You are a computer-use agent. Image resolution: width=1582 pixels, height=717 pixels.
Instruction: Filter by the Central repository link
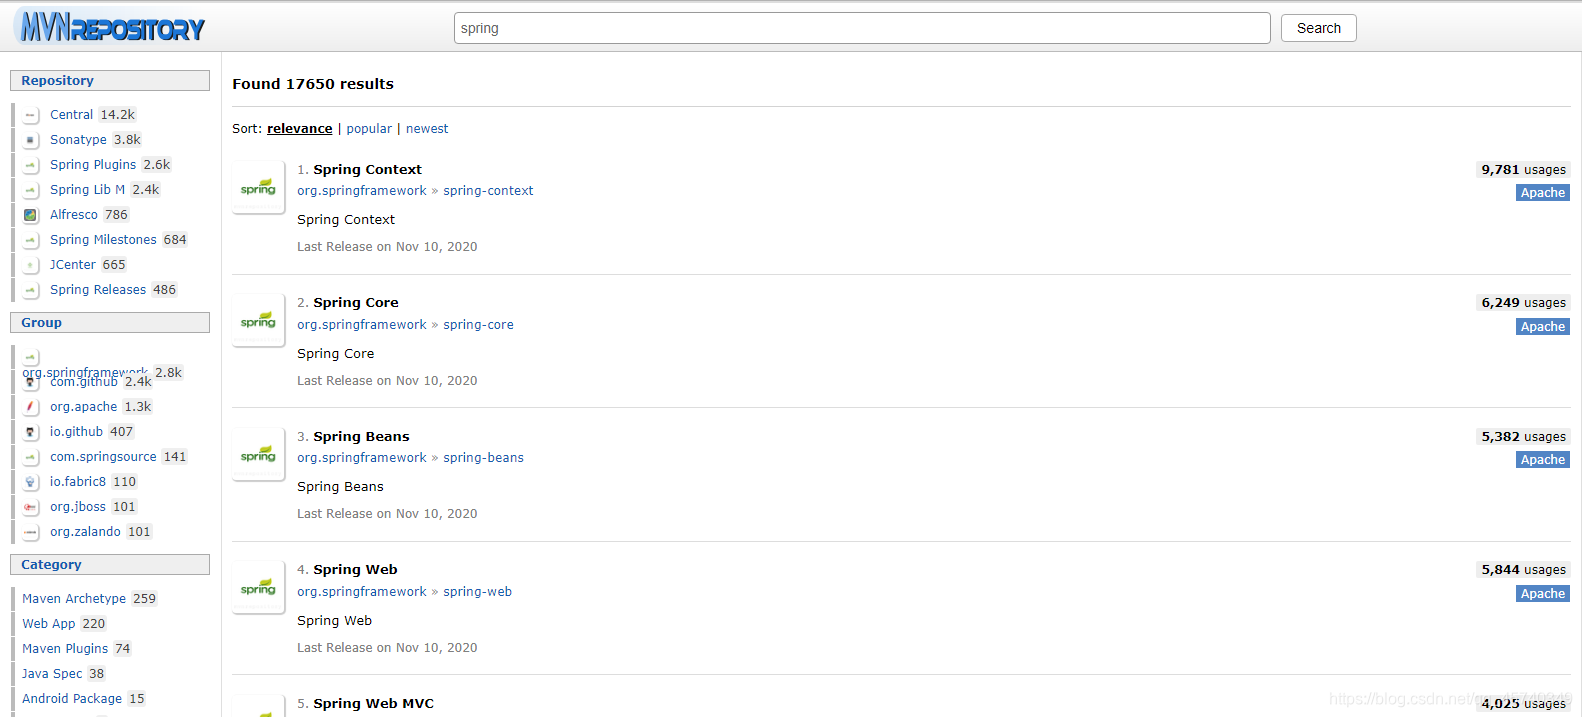pyautogui.click(x=71, y=115)
